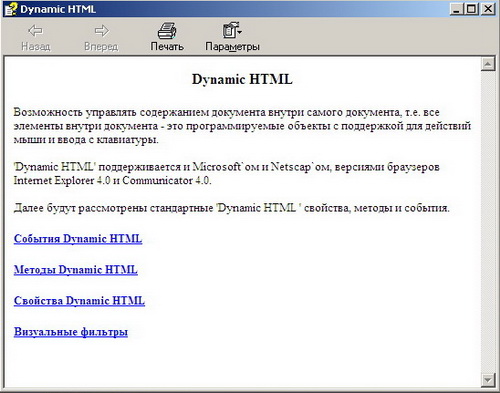Screen dimensions: 500x393
Task: Open link Свойства Dynamic HTML
Action: coord(79,301)
